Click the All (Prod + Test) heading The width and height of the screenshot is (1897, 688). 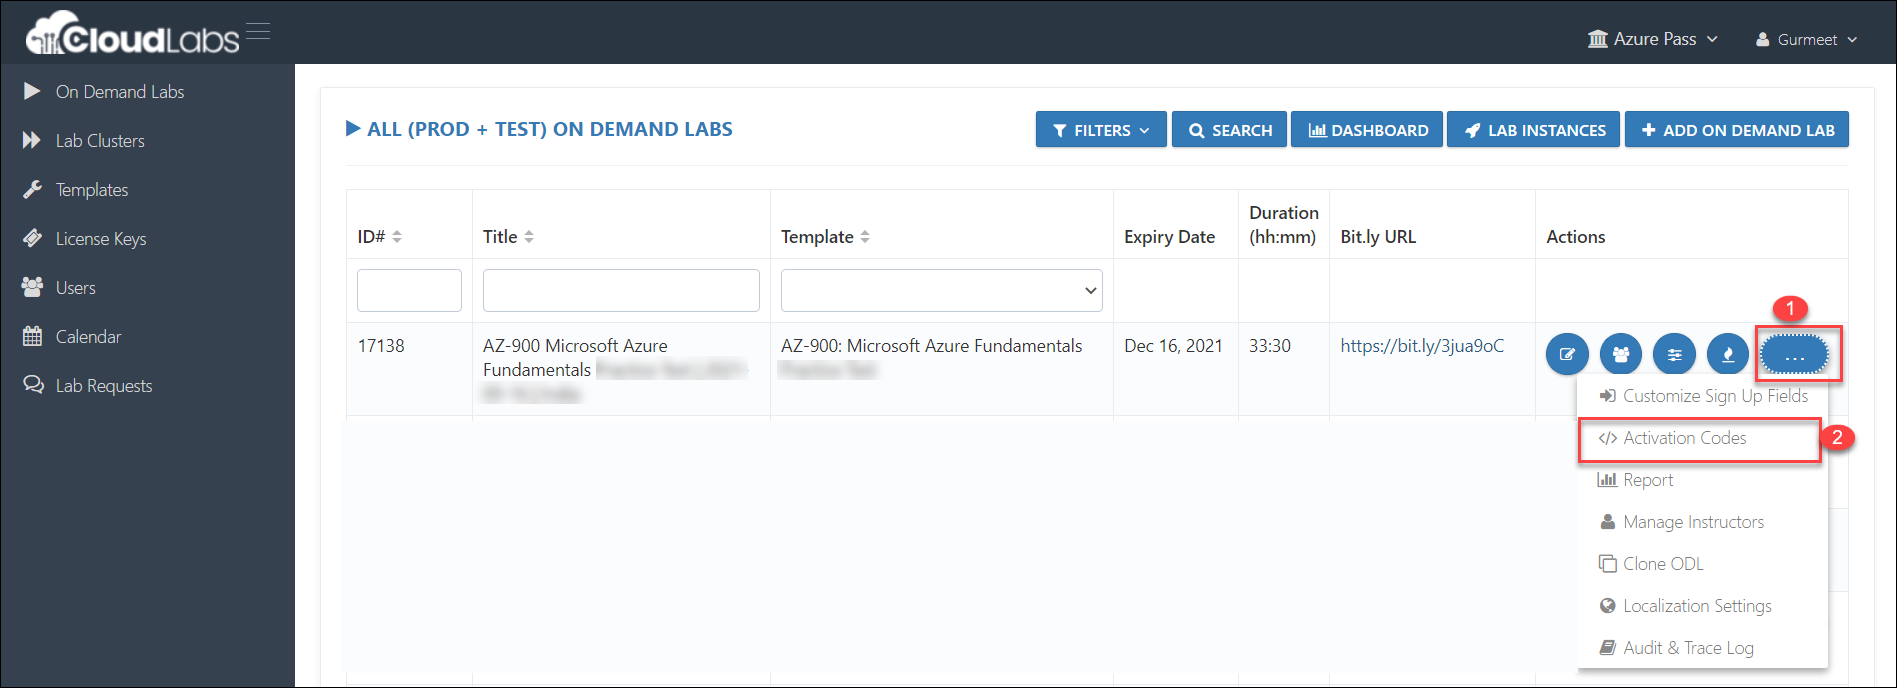[x=539, y=129]
